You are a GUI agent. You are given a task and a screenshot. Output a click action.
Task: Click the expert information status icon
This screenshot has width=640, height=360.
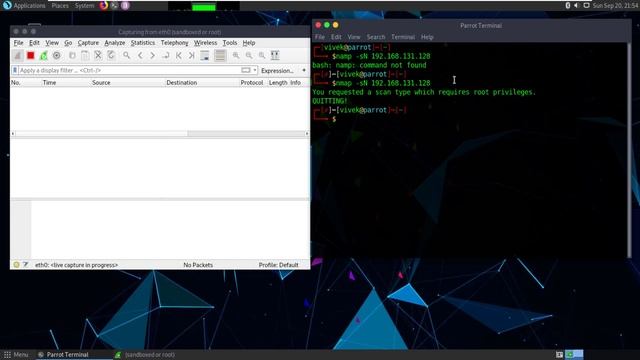(x=16, y=265)
